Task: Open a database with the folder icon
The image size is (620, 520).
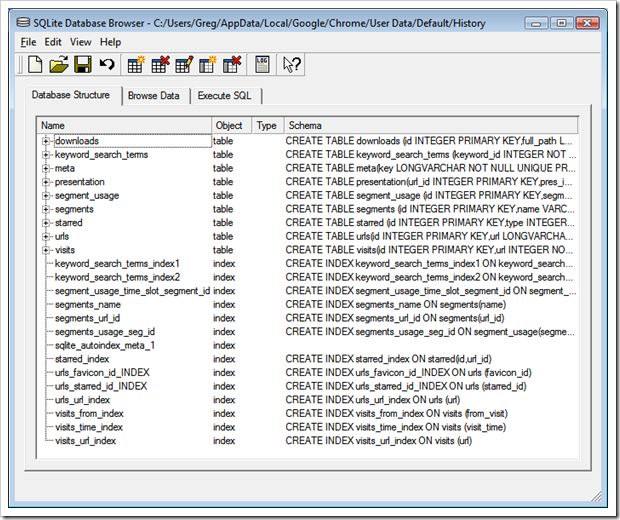Action: (59, 66)
